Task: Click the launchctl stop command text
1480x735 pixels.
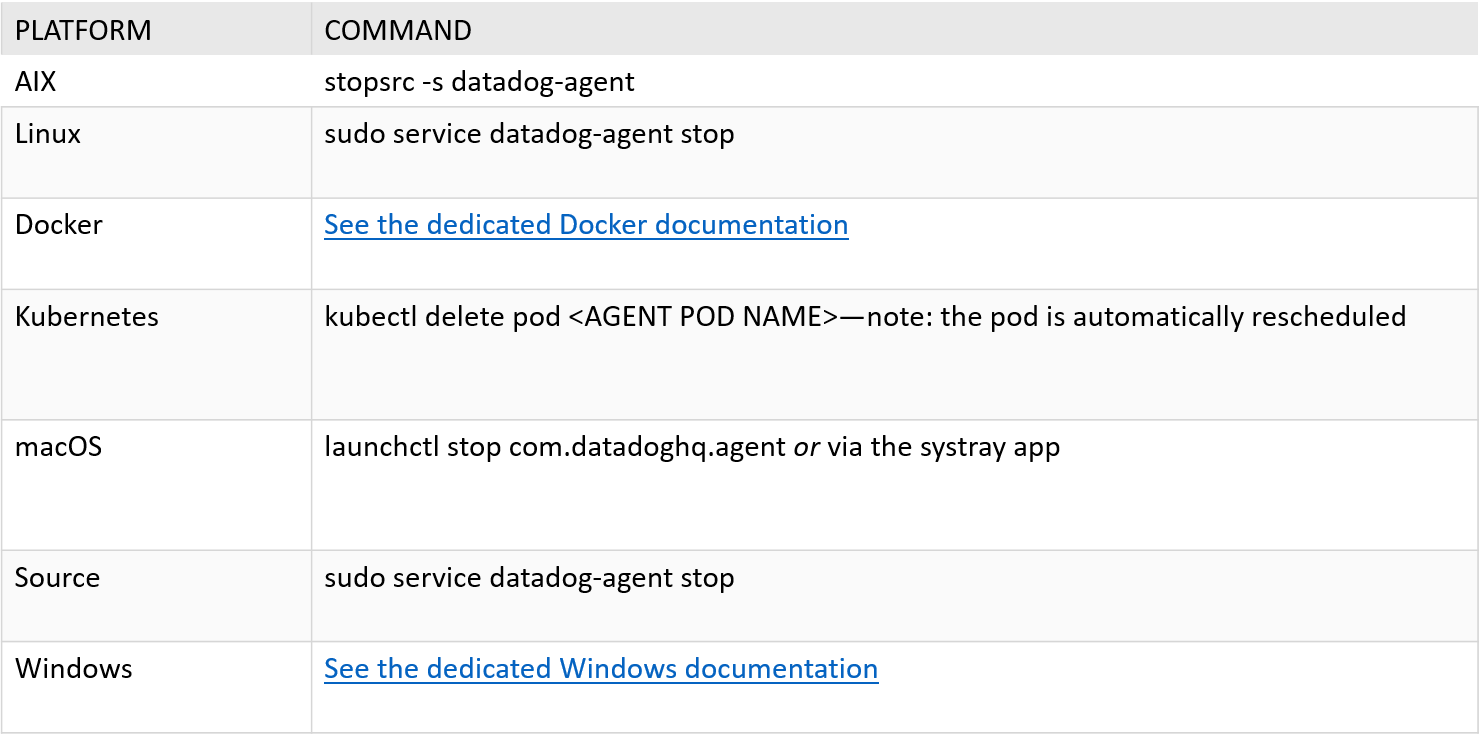Action: coord(555,447)
